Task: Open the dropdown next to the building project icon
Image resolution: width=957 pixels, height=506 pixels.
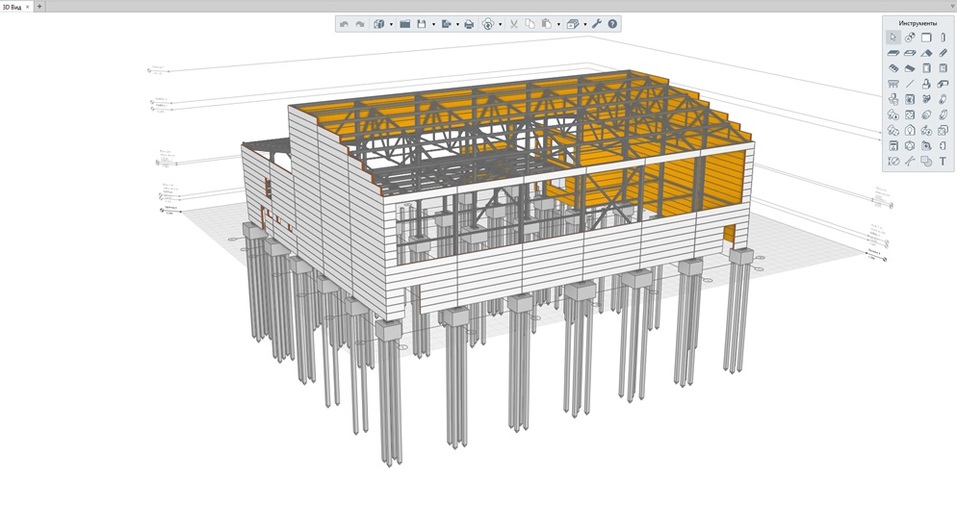Action: (391, 24)
